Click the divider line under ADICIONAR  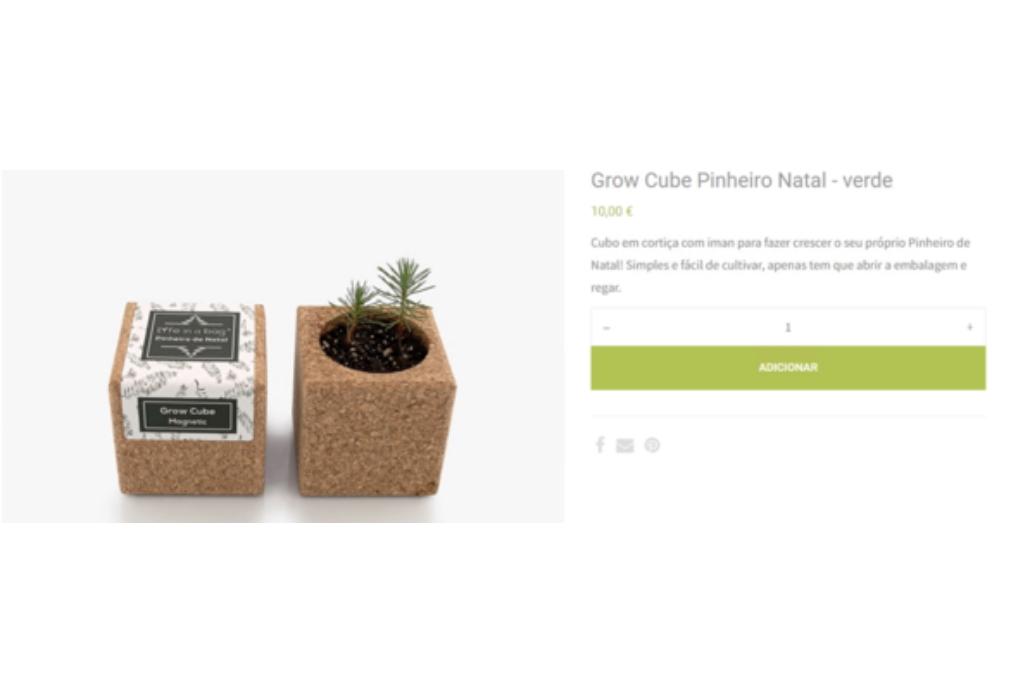[788, 415]
